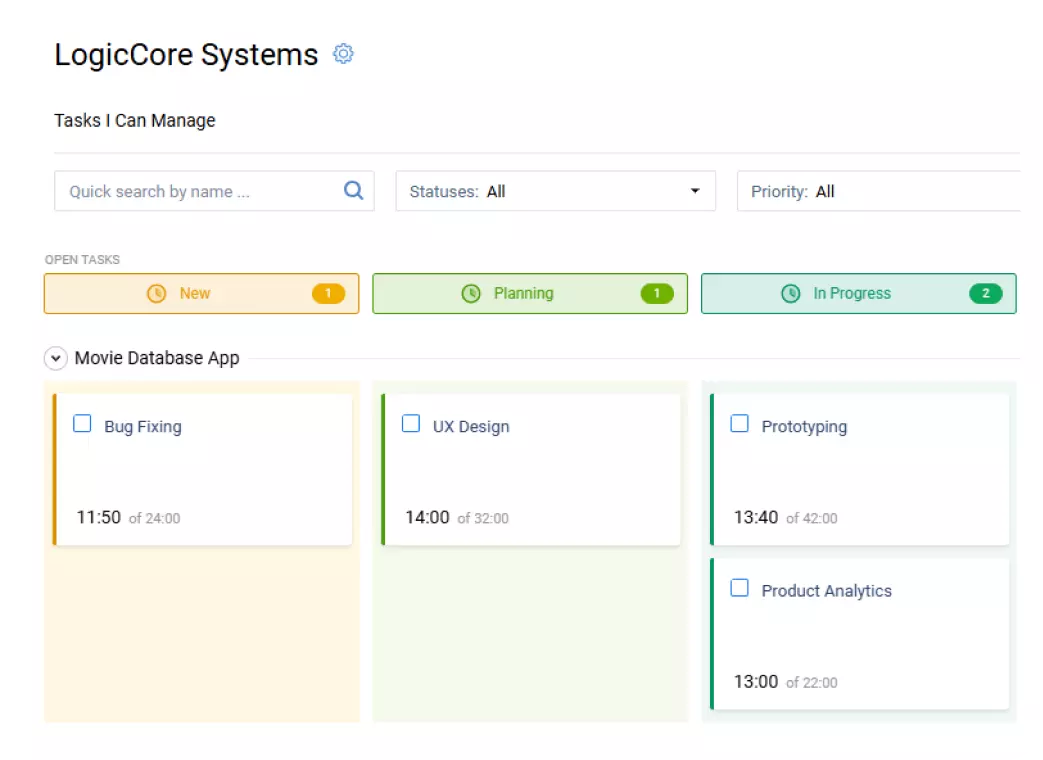Click clock icon in New status header

157,294
